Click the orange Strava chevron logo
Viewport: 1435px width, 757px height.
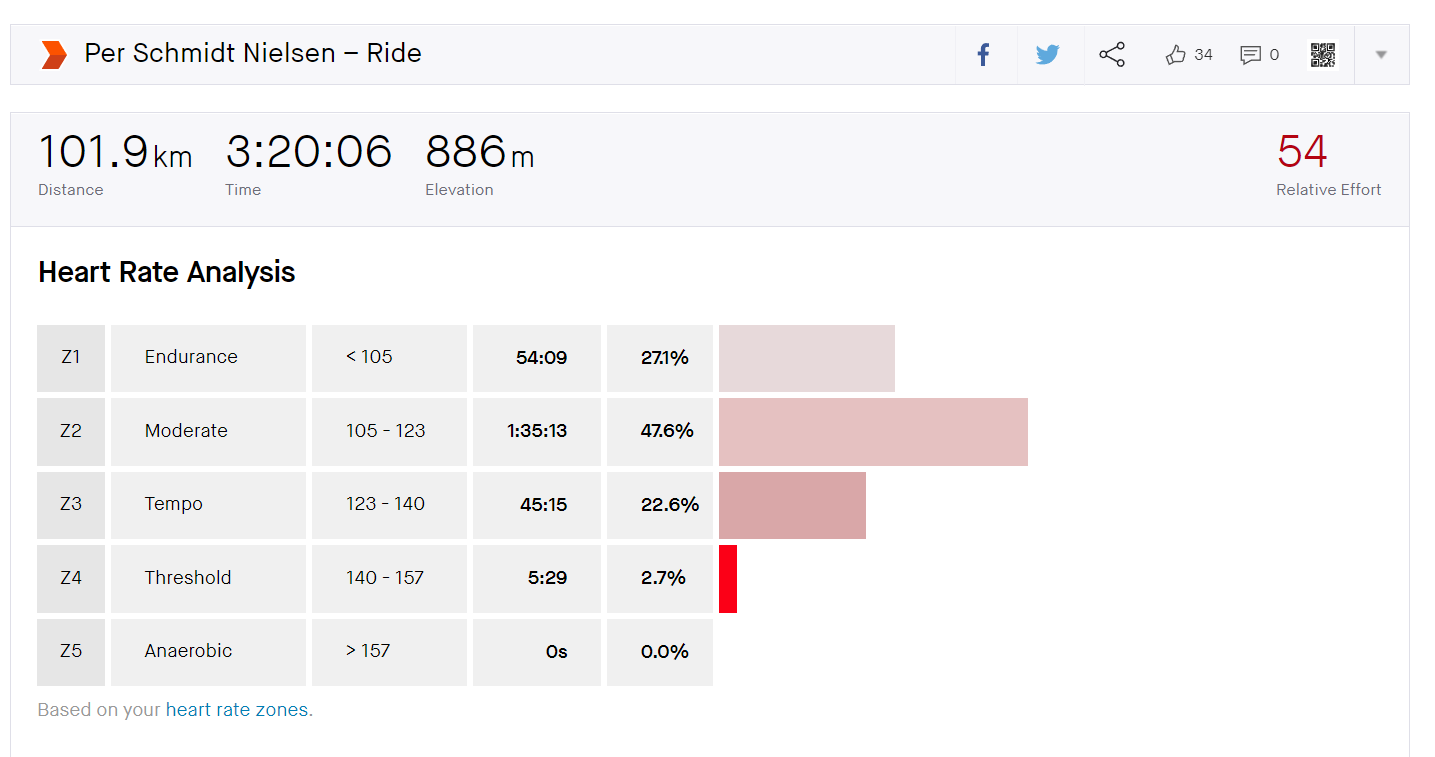[x=54, y=55]
